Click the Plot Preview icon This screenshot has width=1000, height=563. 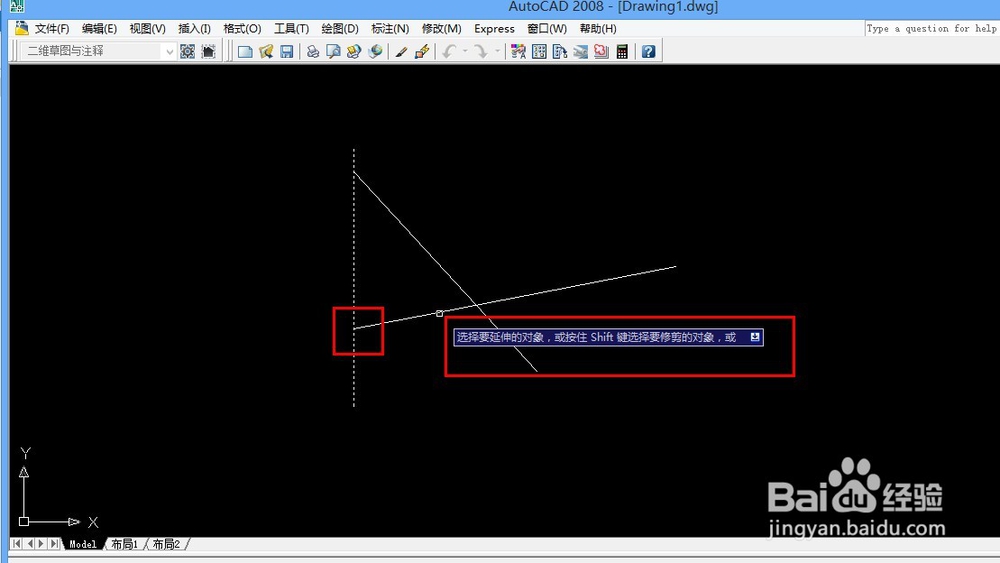click(x=333, y=52)
